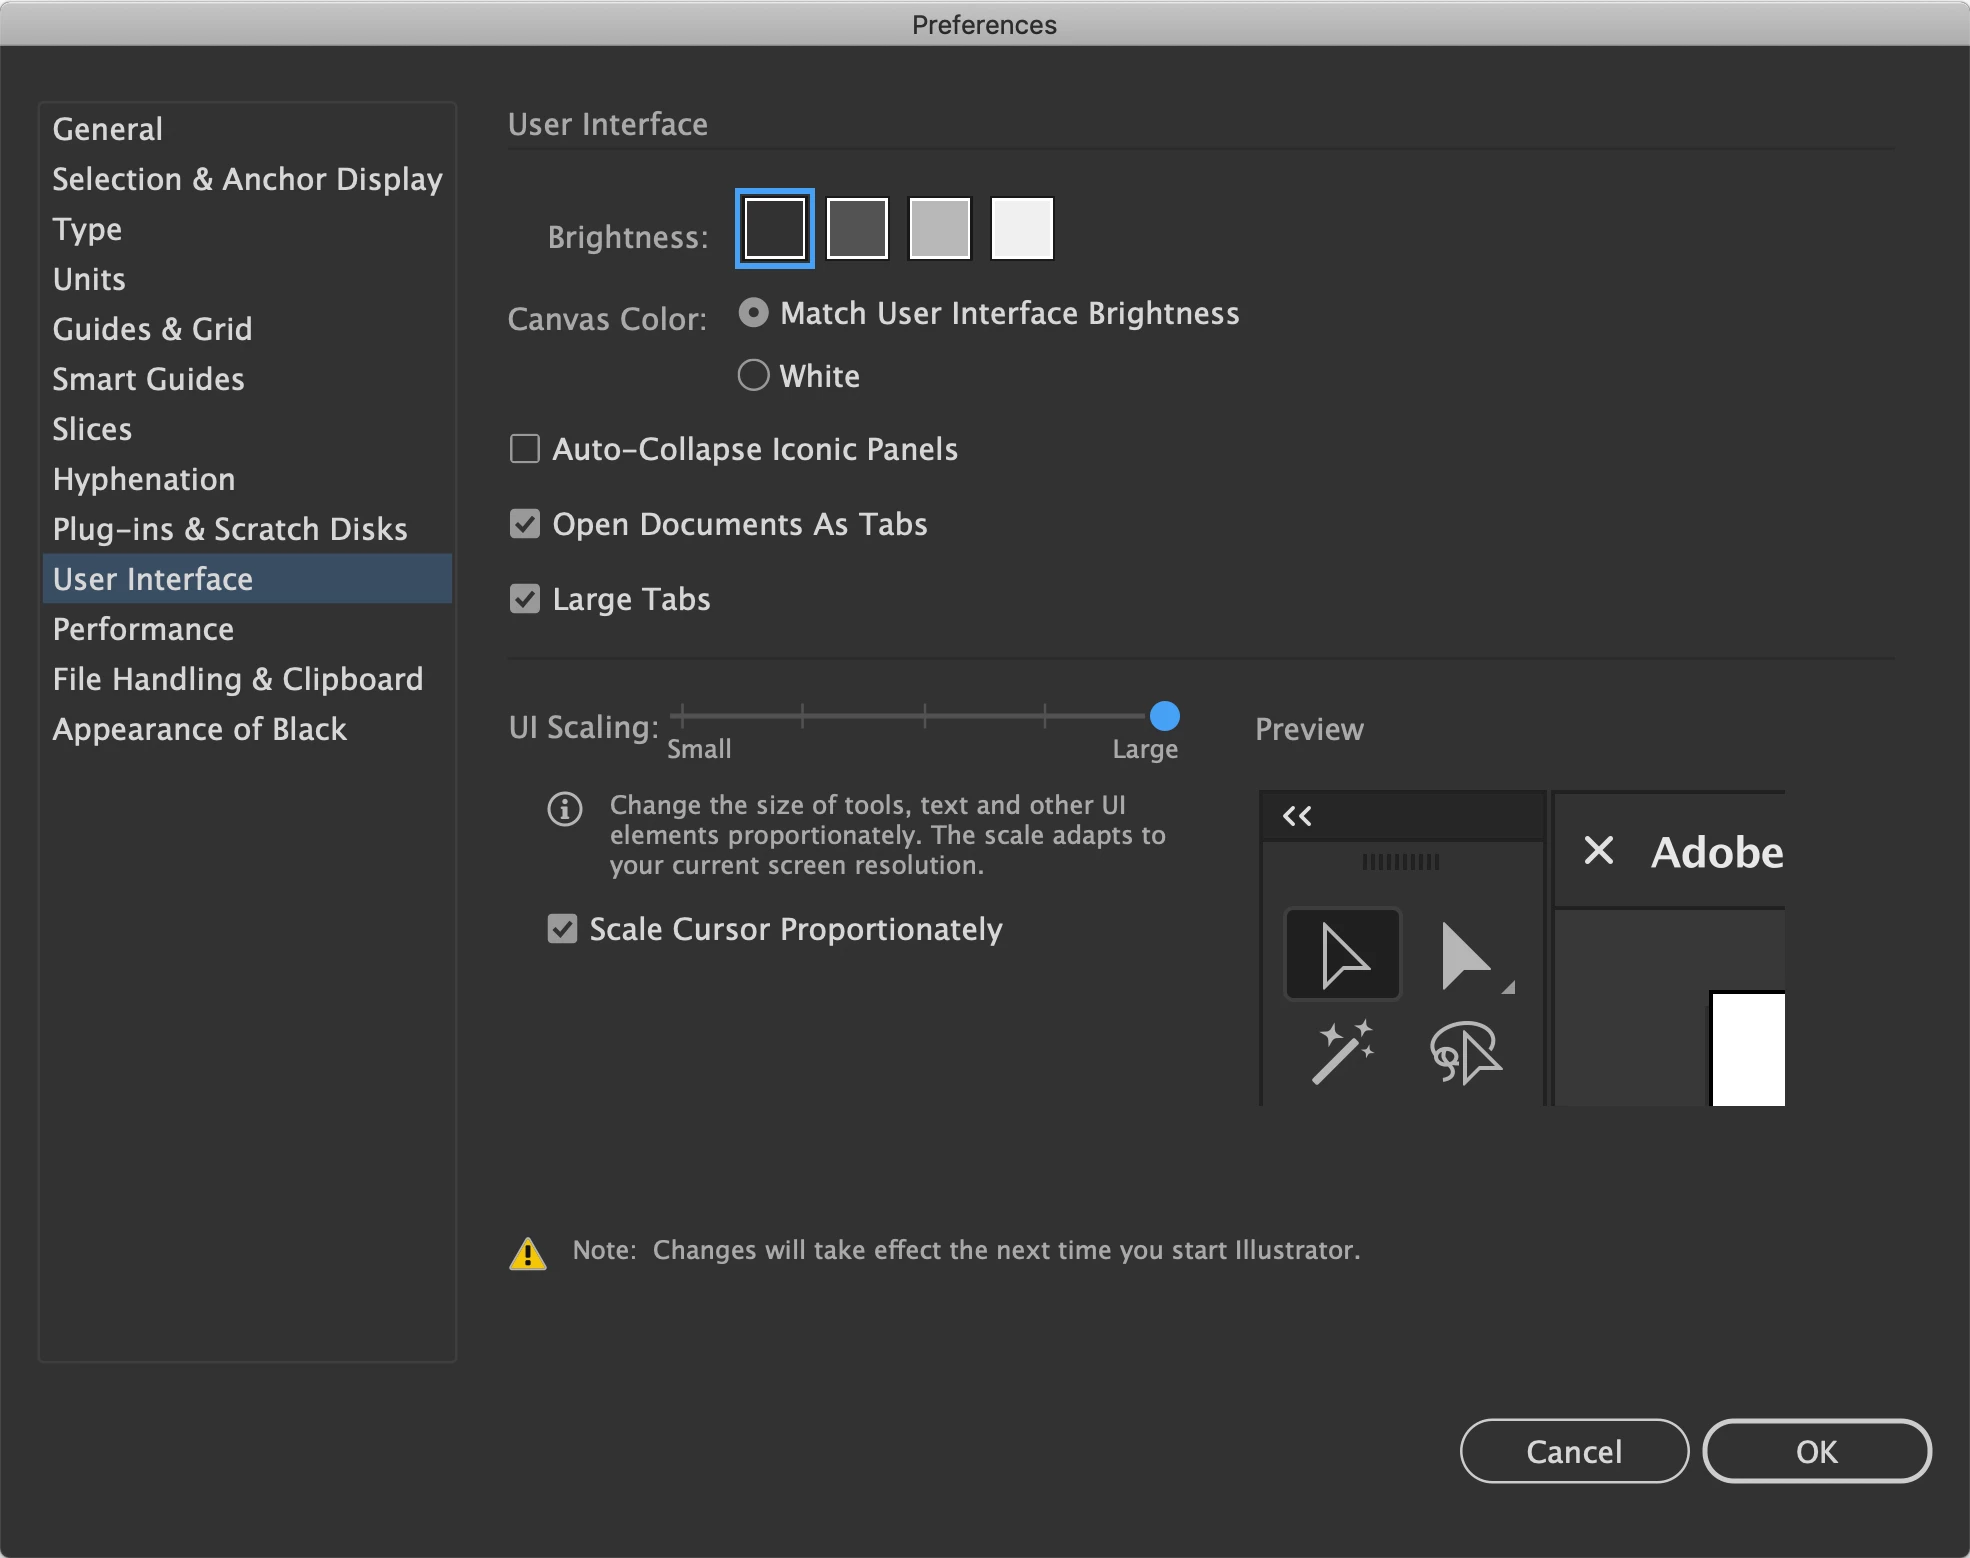The width and height of the screenshot is (1970, 1558).
Task: Open the Performance preferences section
Action: coord(143,629)
